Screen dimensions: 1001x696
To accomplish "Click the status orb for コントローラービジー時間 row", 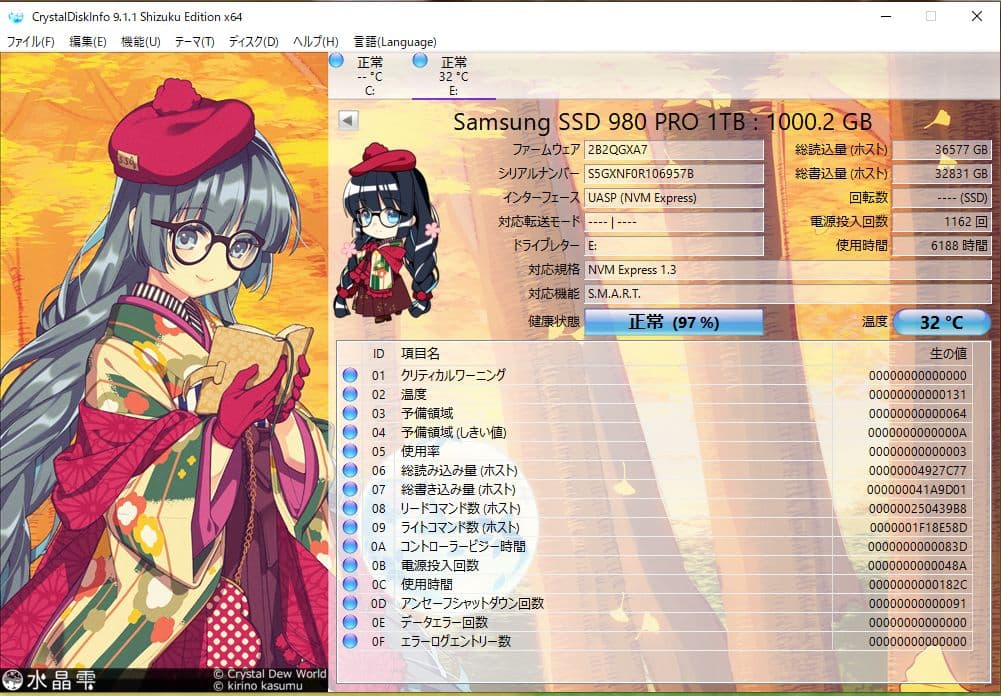I will [x=350, y=547].
